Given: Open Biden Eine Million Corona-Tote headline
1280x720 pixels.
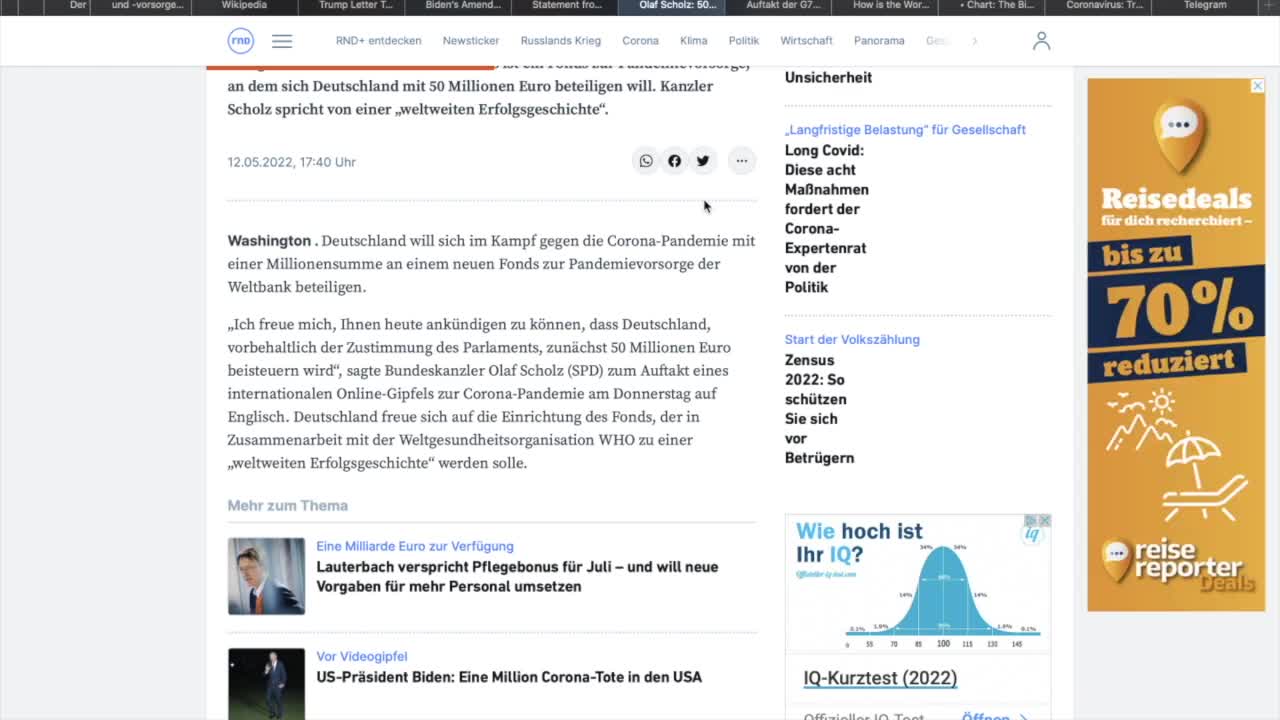Looking at the screenshot, I should 509,677.
